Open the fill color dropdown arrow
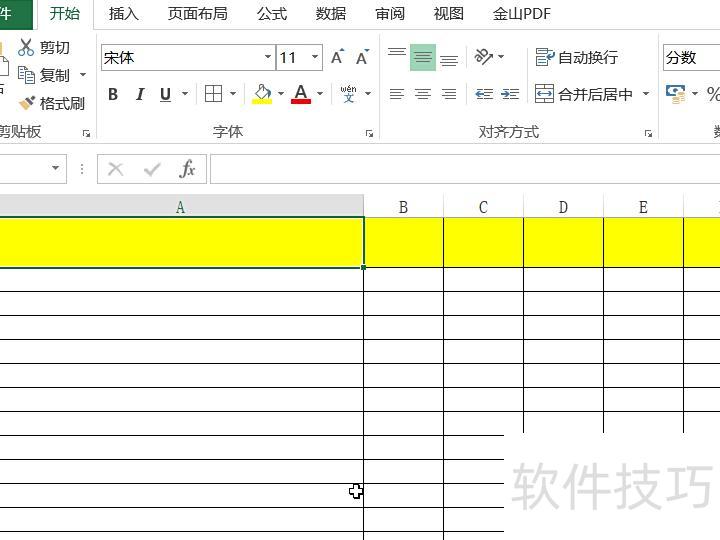Viewport: 720px width, 540px height. (281, 94)
